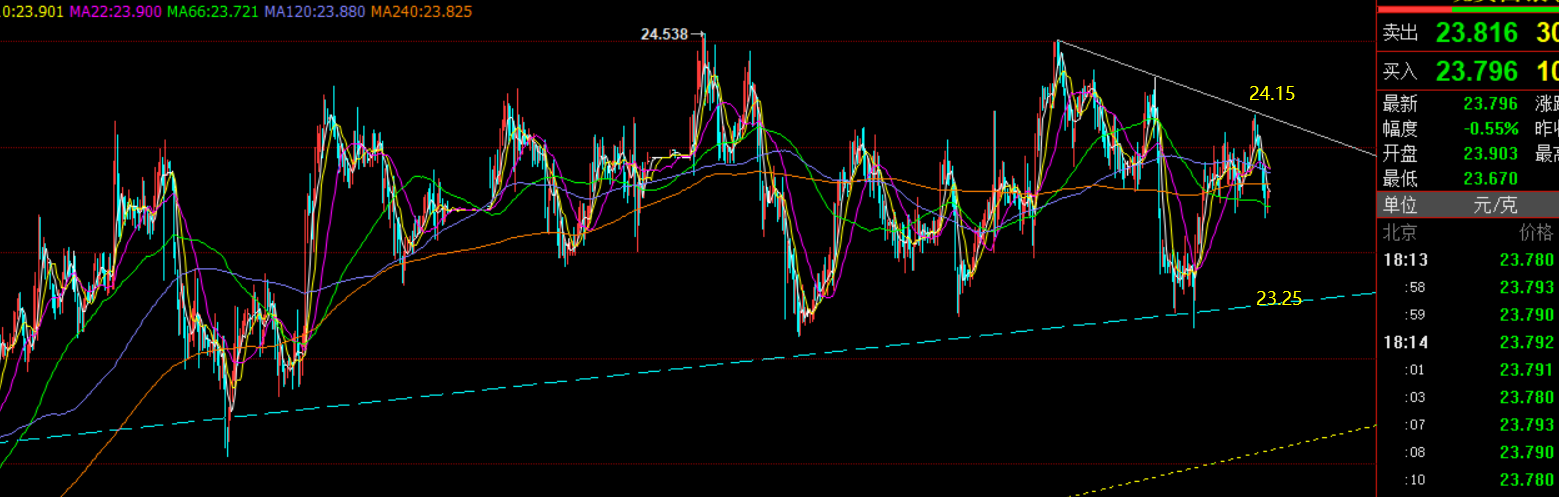Click the MA66:23.721 indicator label
This screenshot has height=497, width=1559.
[x=212, y=11]
